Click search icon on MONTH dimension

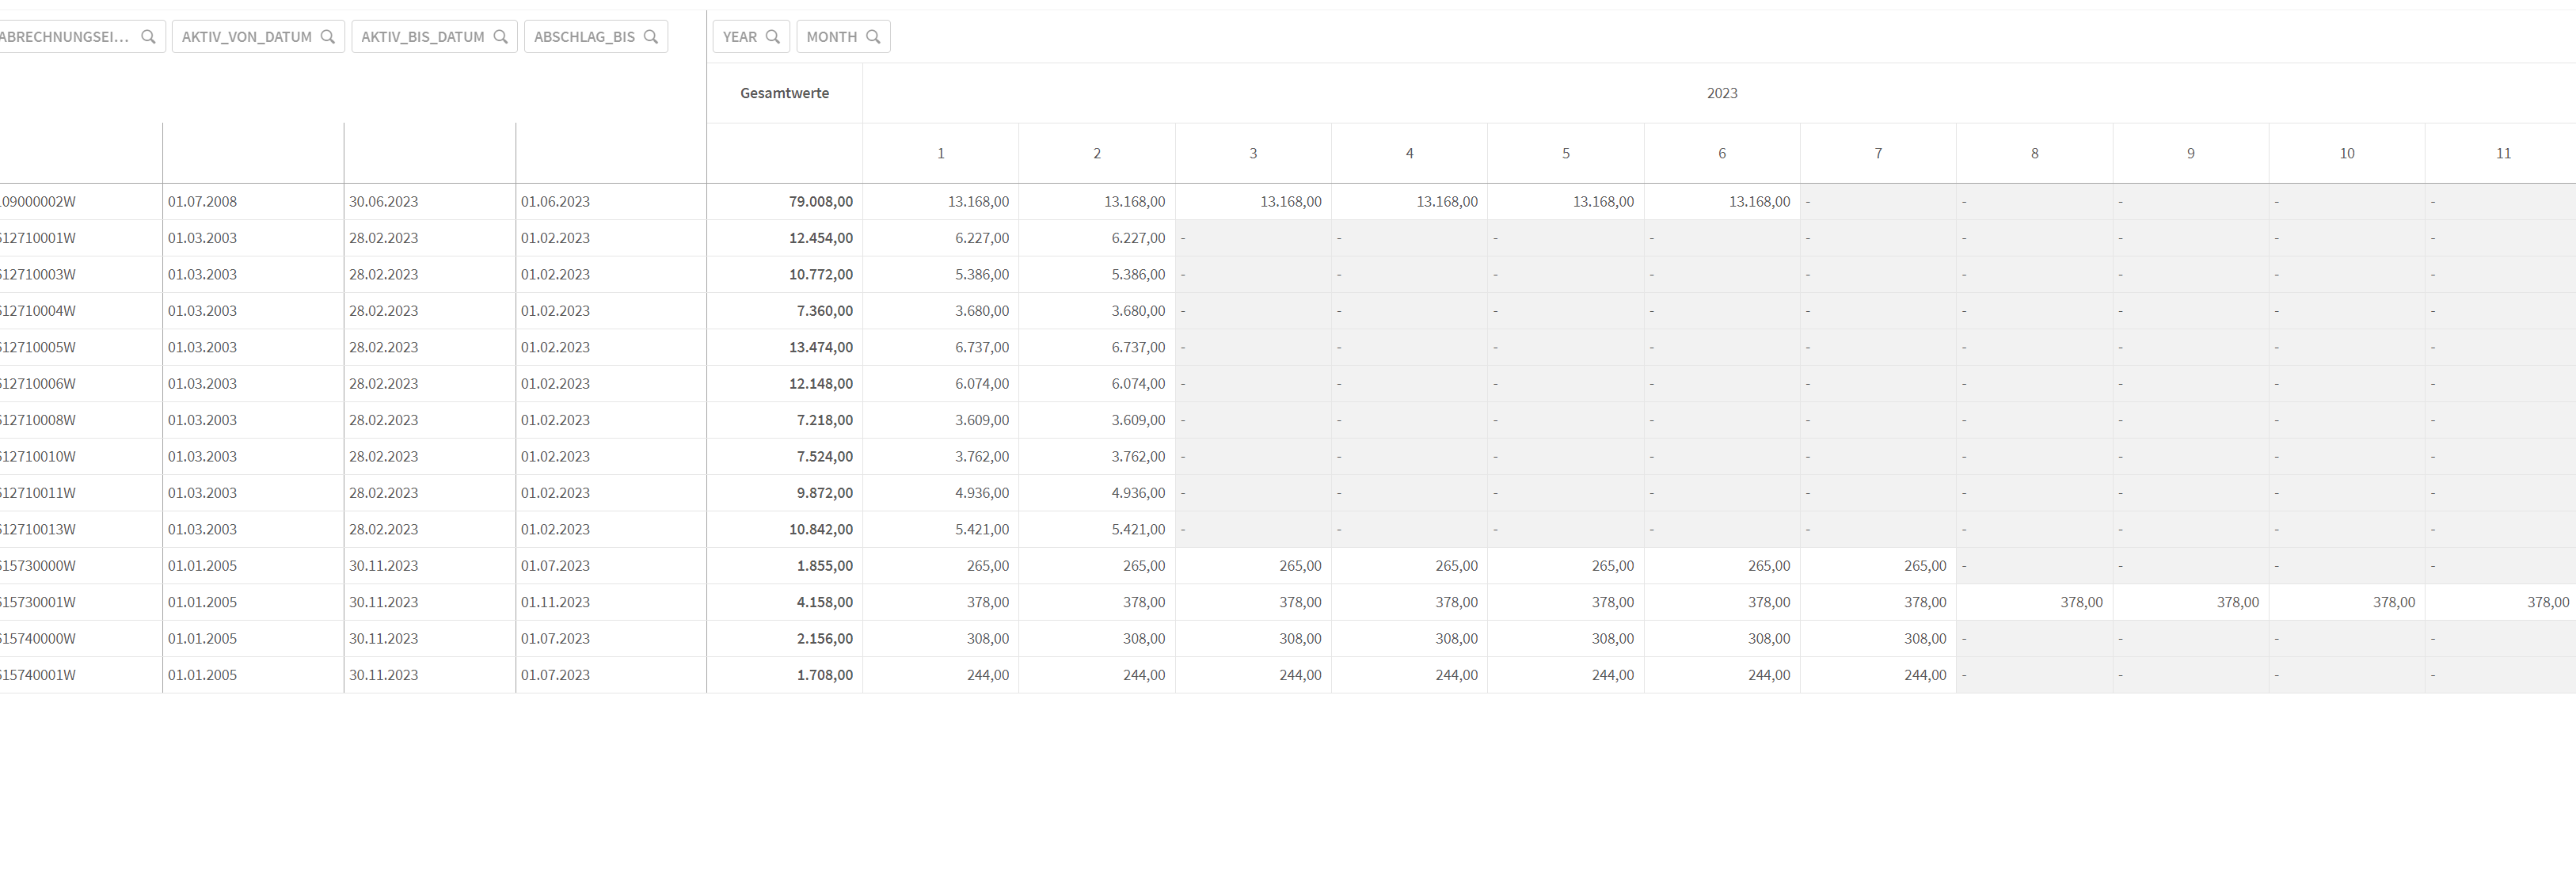point(873,37)
